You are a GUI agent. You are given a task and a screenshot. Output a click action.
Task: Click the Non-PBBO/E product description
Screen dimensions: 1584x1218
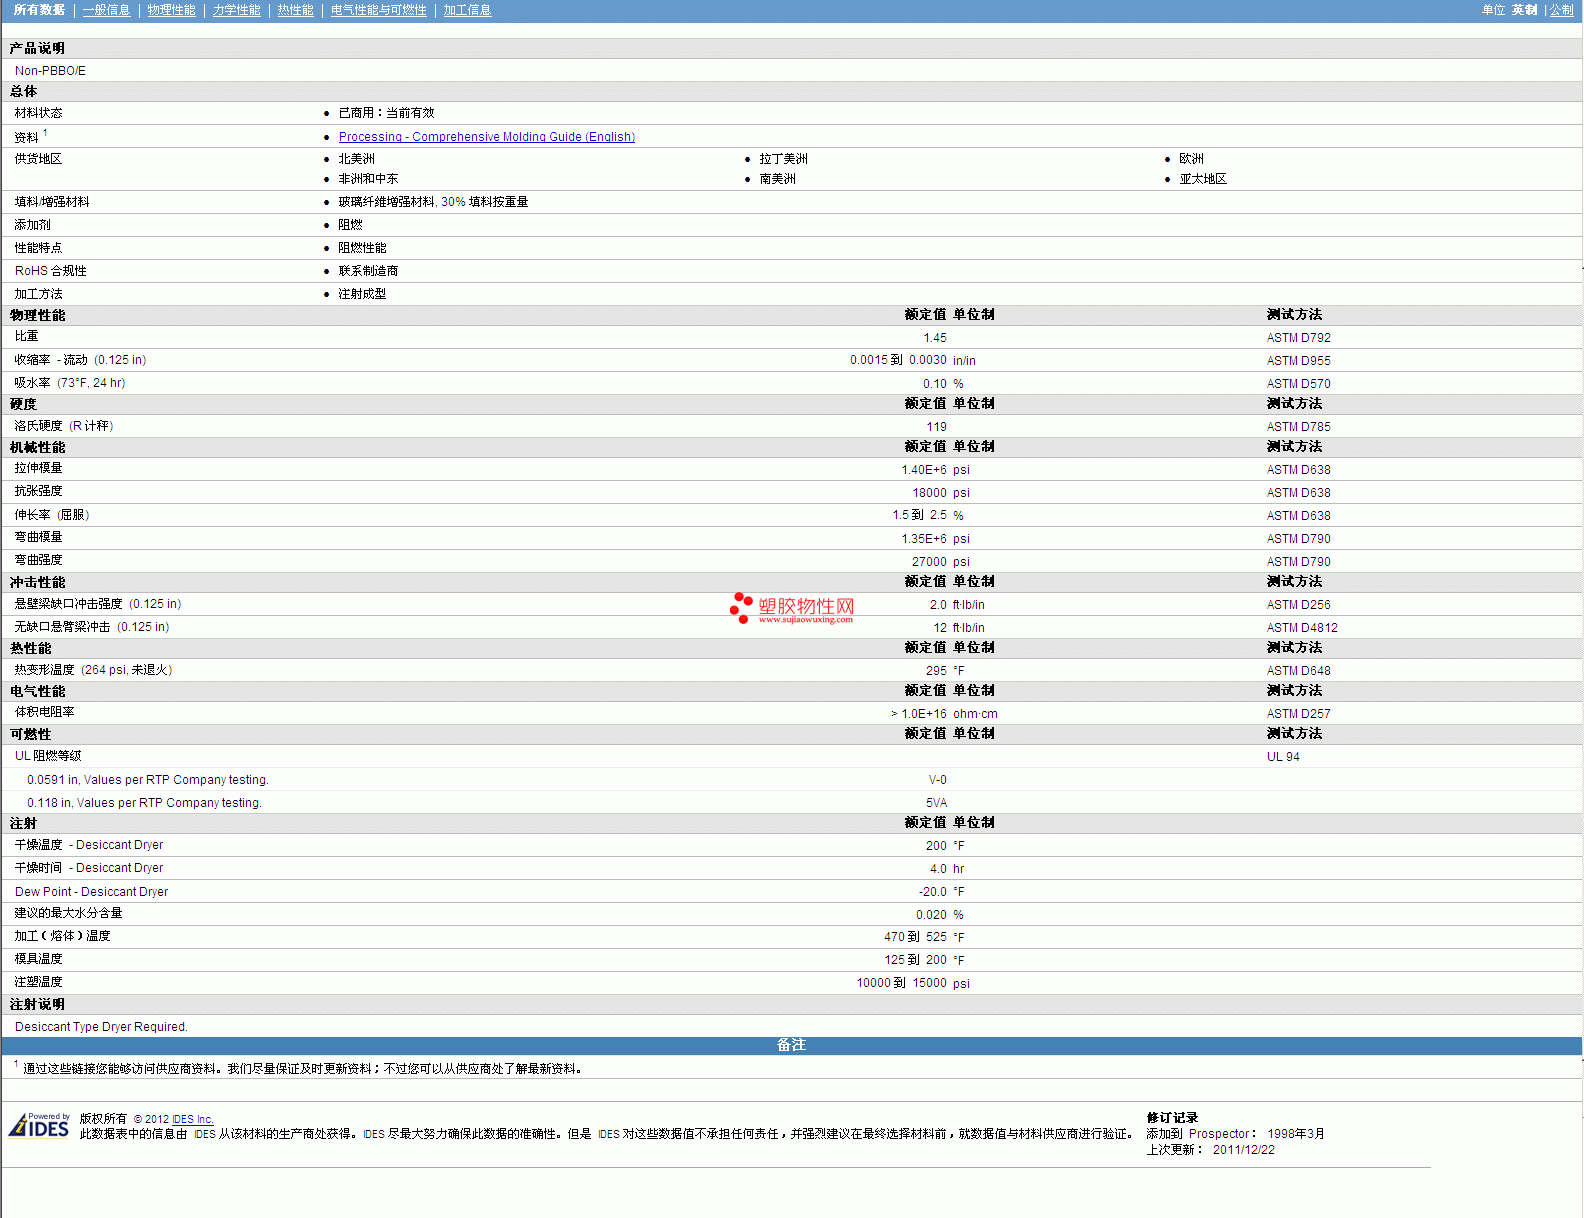(50, 71)
